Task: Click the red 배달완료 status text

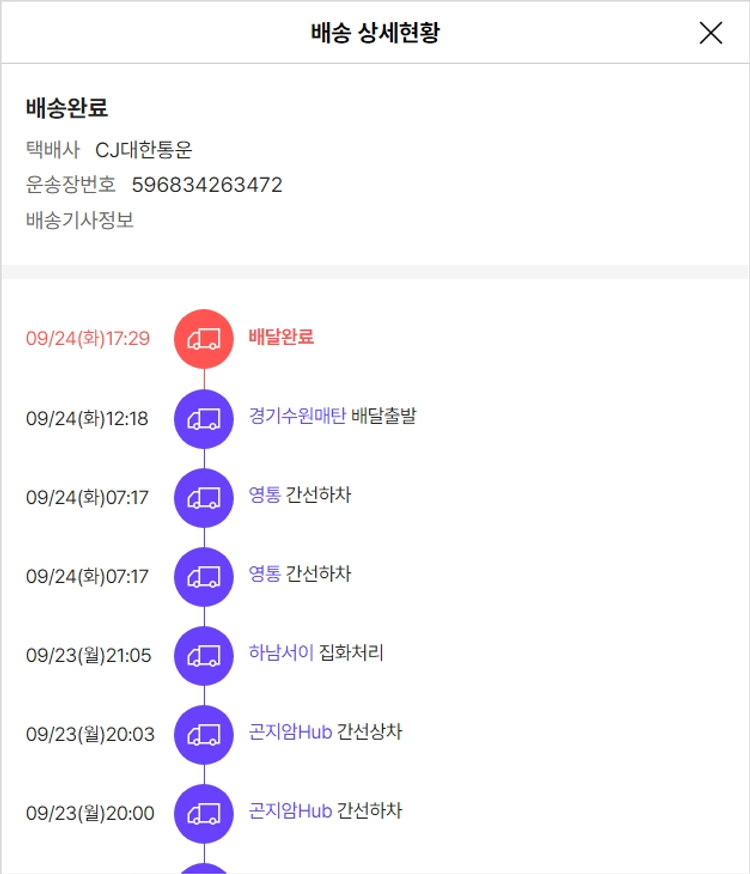Action: pos(281,337)
